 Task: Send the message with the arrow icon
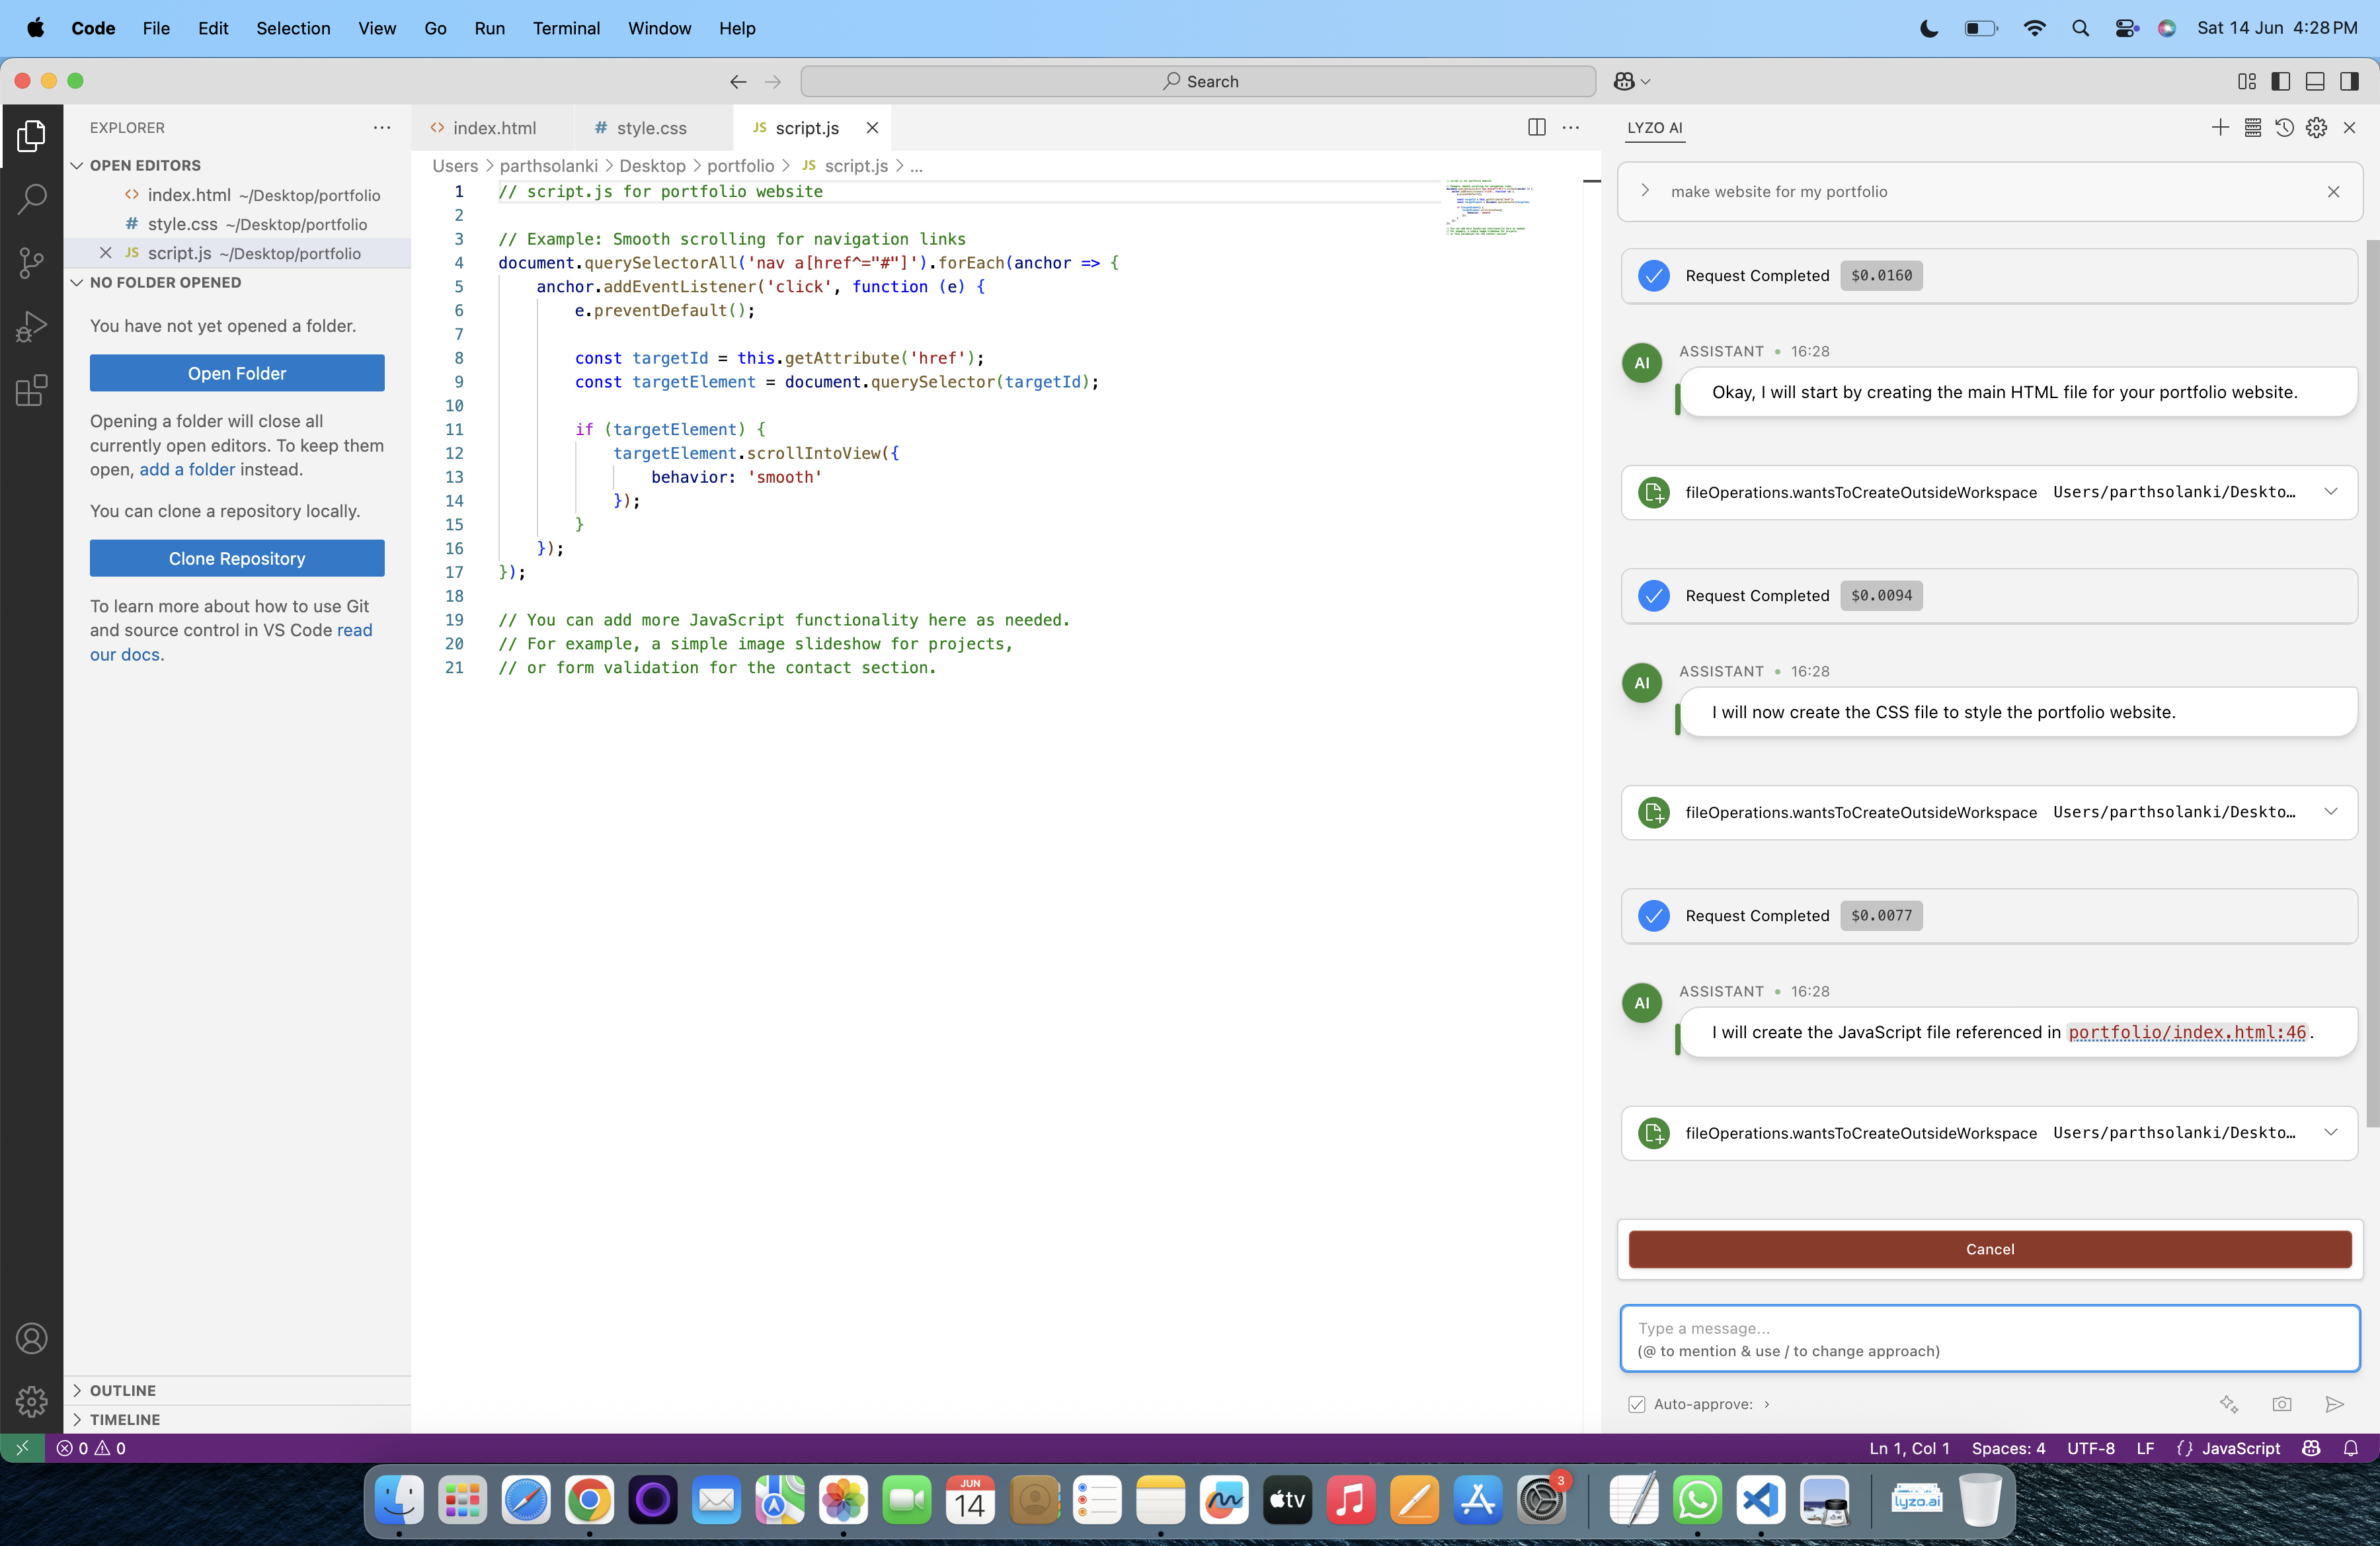(2334, 1404)
